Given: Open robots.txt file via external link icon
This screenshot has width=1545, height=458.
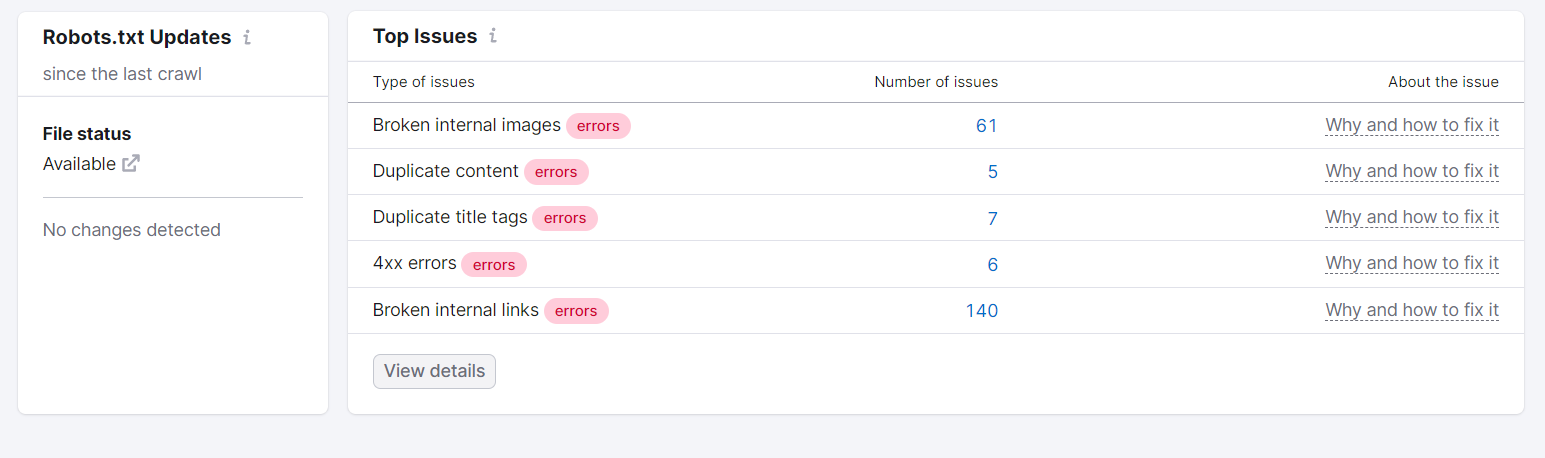Looking at the screenshot, I should click(131, 164).
